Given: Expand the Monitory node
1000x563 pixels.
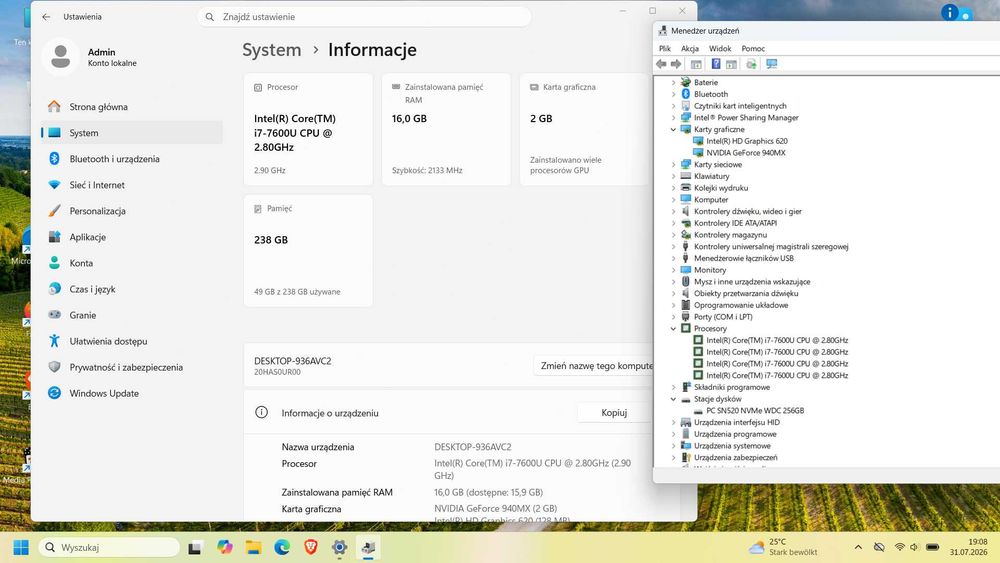Looking at the screenshot, I should [673, 270].
